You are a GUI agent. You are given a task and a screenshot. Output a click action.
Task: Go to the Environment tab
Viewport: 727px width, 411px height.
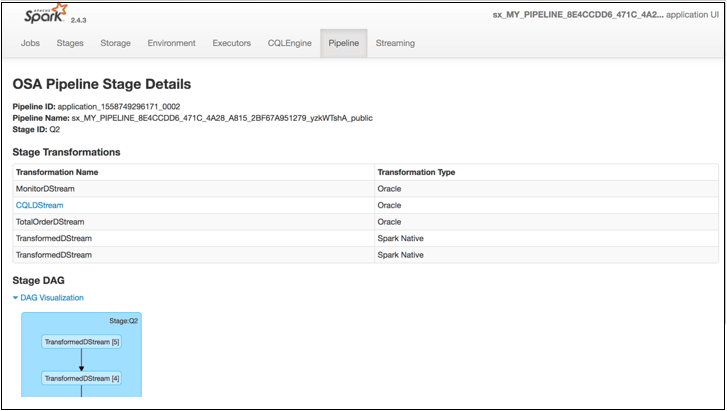coord(172,43)
